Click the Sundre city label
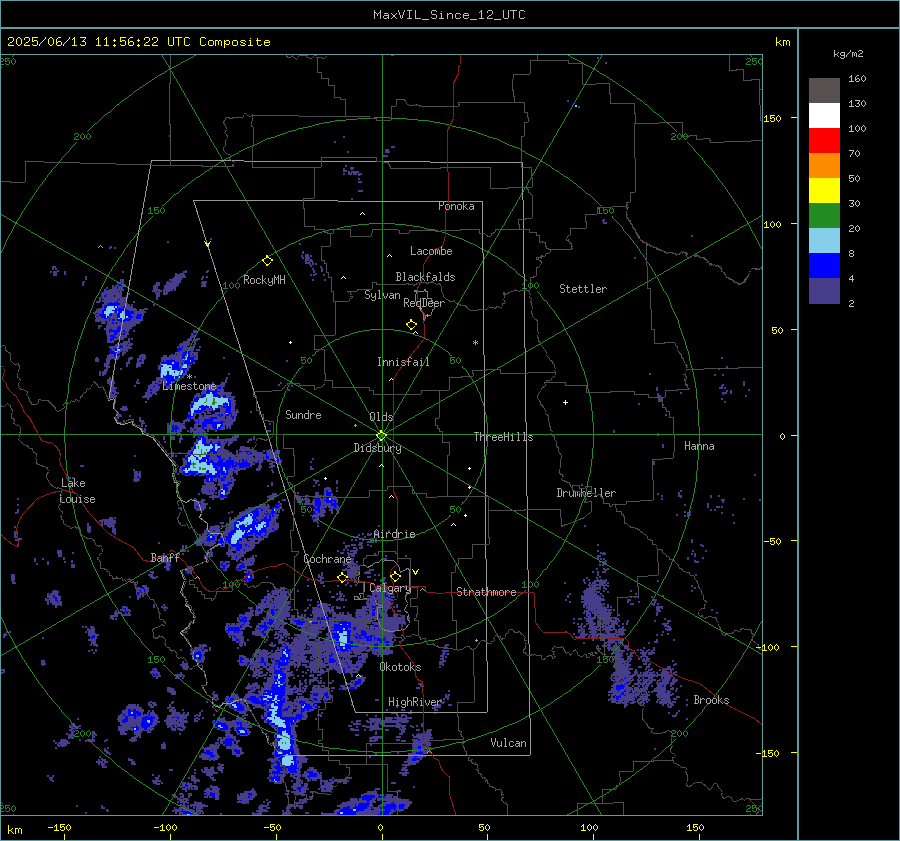 (303, 414)
